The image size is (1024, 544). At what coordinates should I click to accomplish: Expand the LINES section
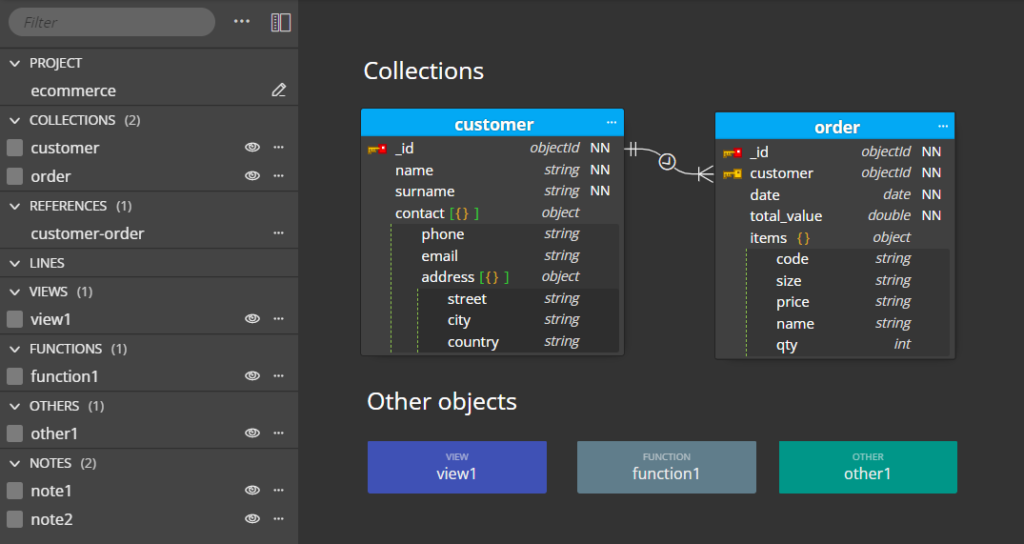[x=15, y=263]
